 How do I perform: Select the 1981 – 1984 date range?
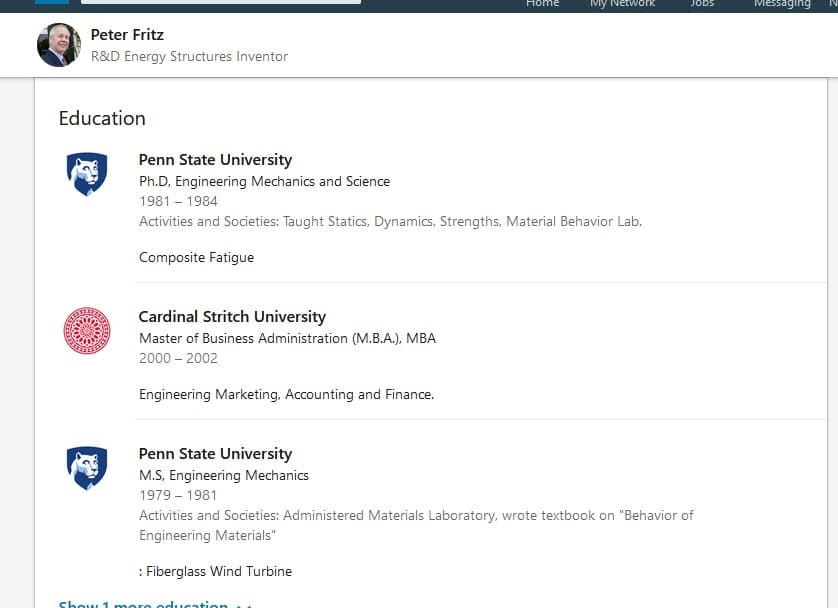click(178, 201)
